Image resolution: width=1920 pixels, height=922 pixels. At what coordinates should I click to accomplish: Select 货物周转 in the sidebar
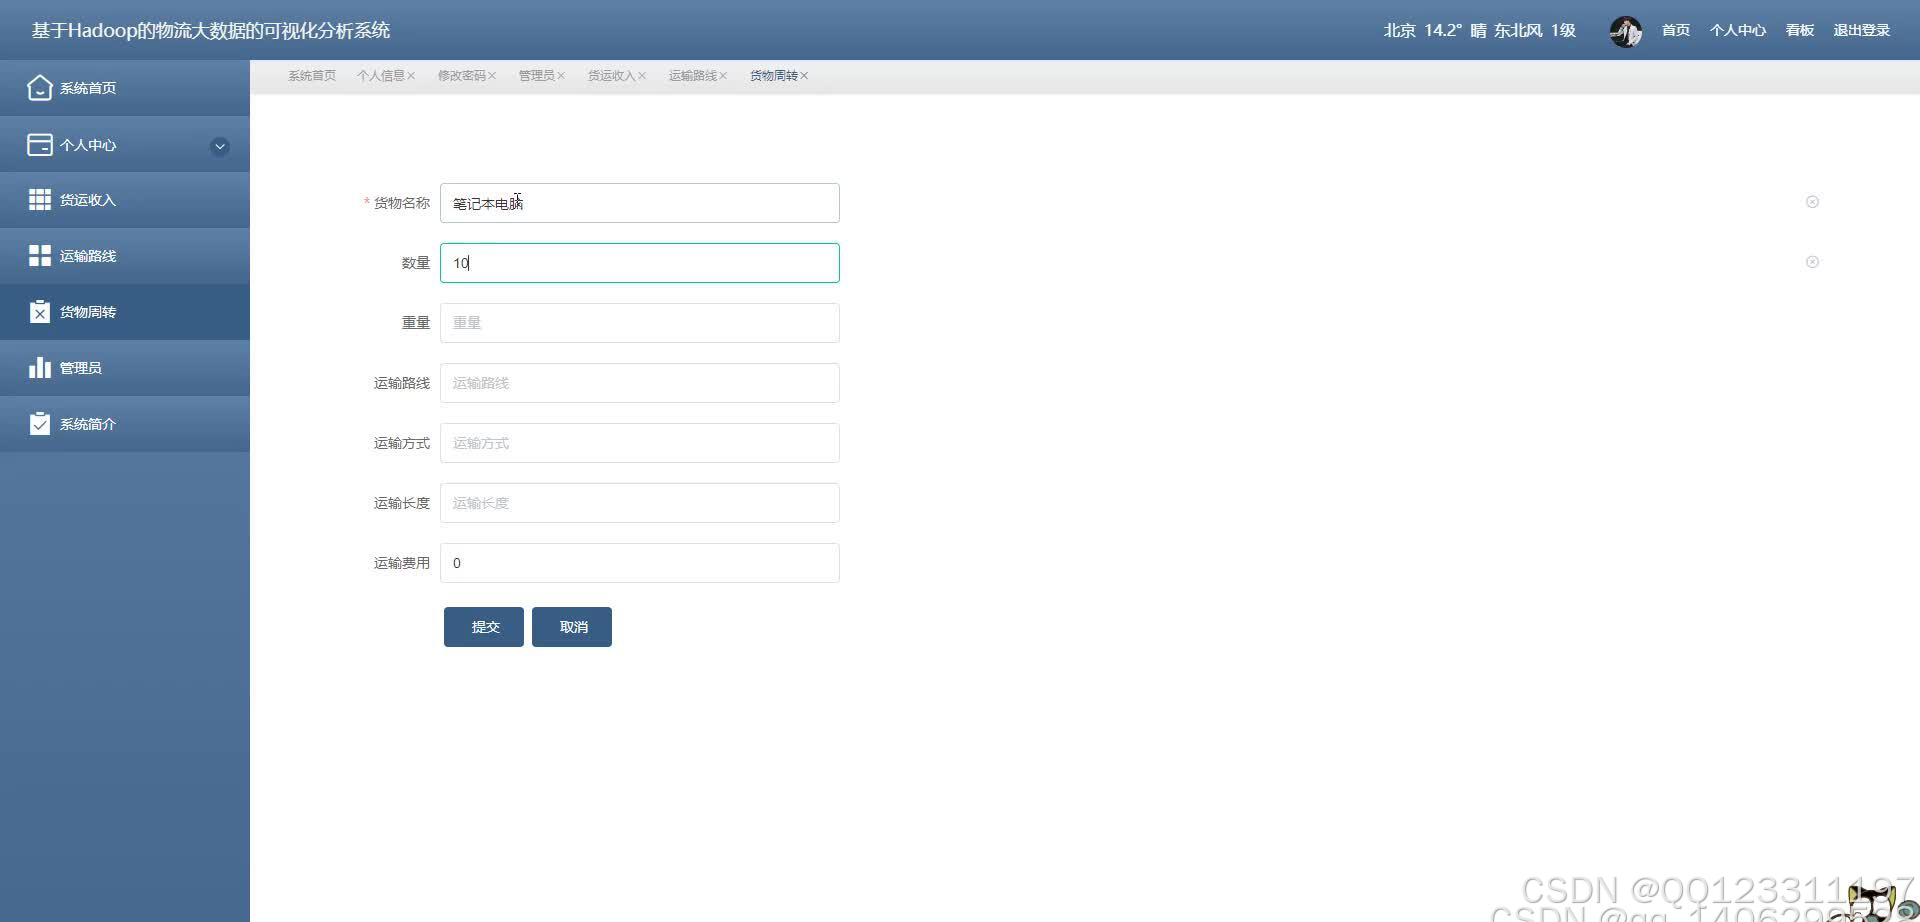coord(125,312)
